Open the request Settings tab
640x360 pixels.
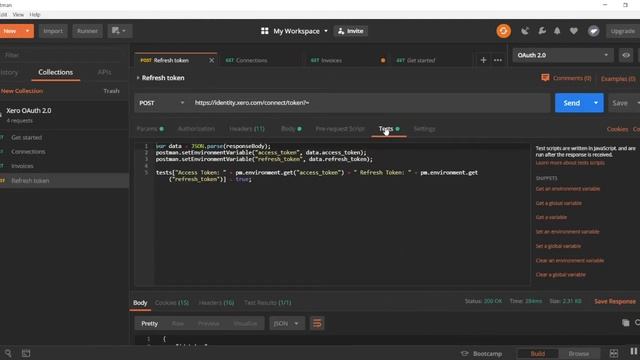click(424, 129)
